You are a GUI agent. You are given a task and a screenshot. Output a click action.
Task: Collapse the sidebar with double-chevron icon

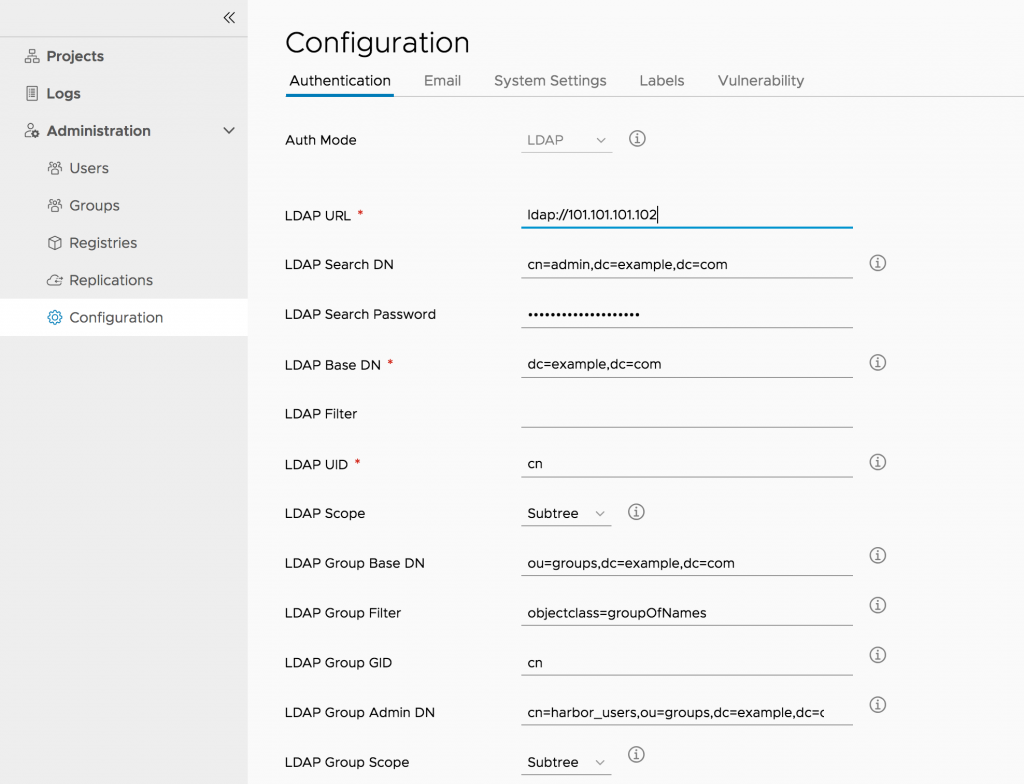click(229, 18)
